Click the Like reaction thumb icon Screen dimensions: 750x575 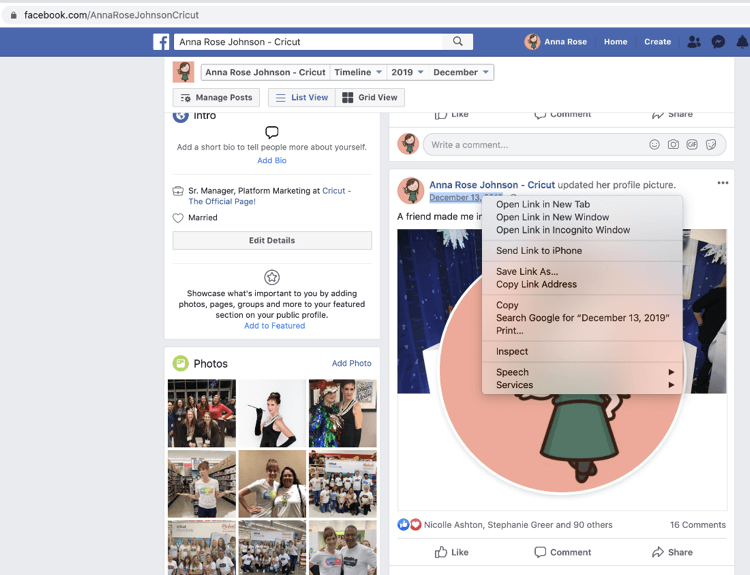click(403, 525)
